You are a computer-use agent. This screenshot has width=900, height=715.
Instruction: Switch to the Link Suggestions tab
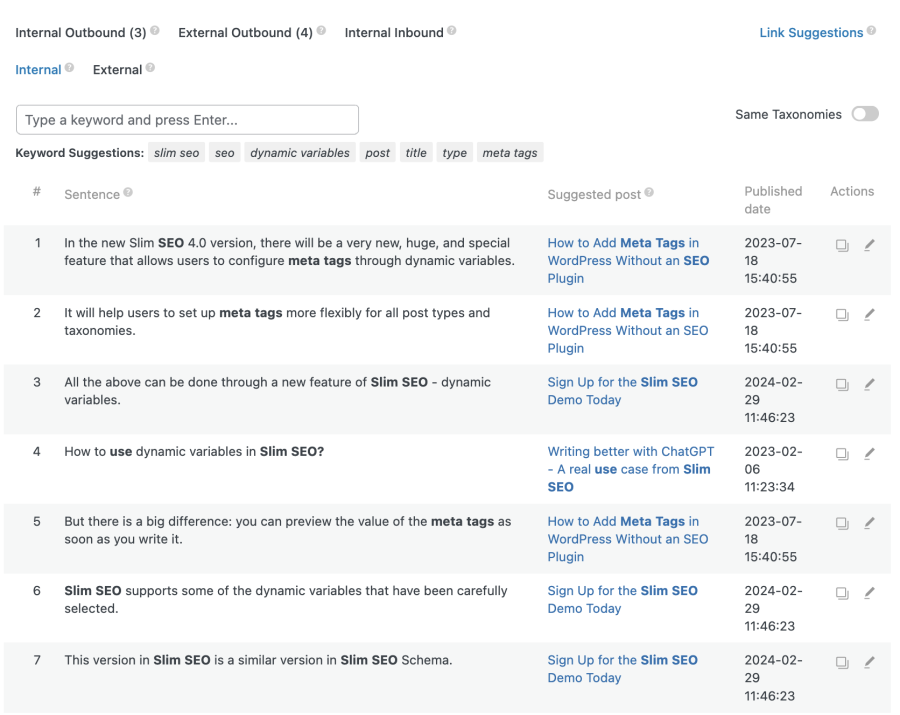[811, 33]
